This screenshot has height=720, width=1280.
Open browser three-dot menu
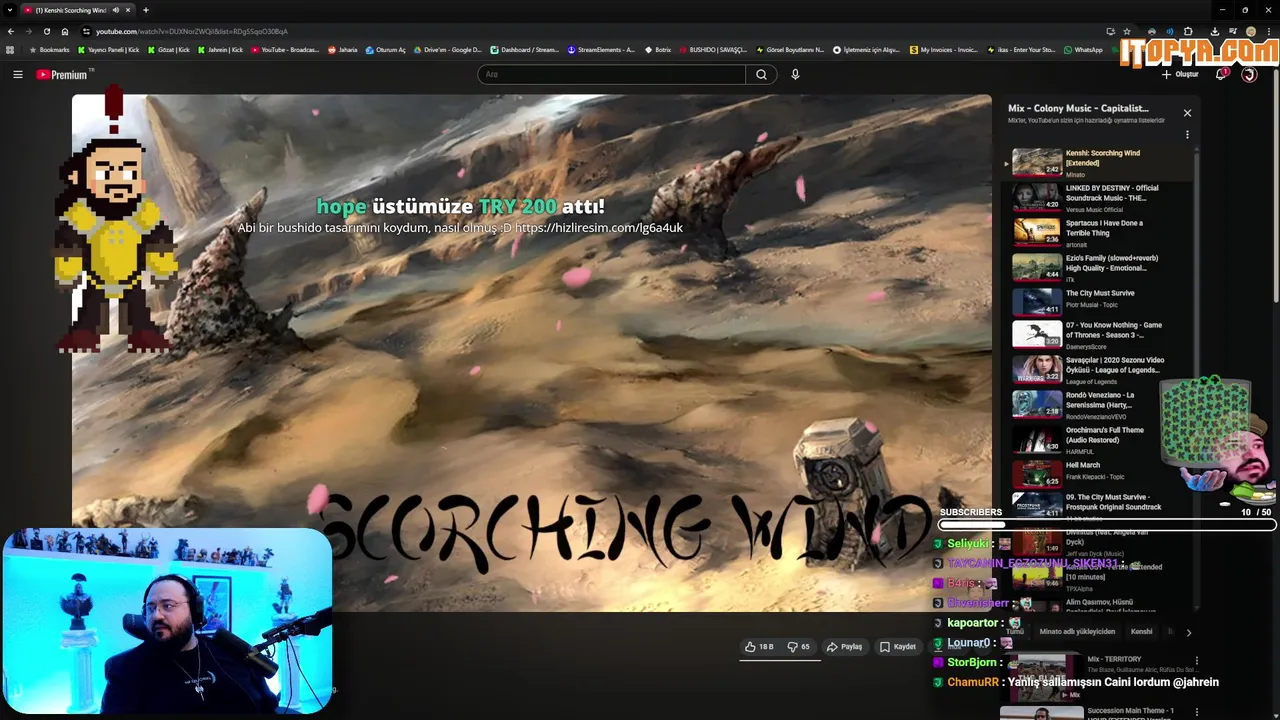pos(1269,31)
